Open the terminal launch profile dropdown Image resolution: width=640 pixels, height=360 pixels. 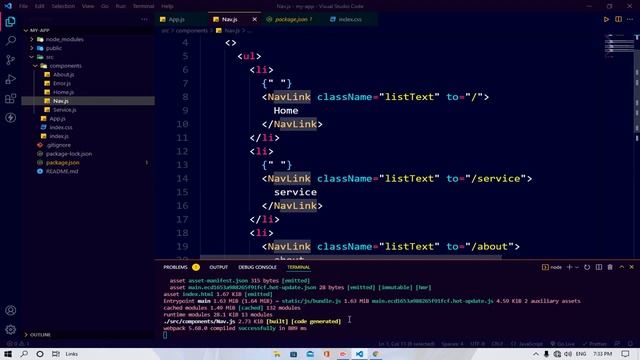click(x=577, y=267)
